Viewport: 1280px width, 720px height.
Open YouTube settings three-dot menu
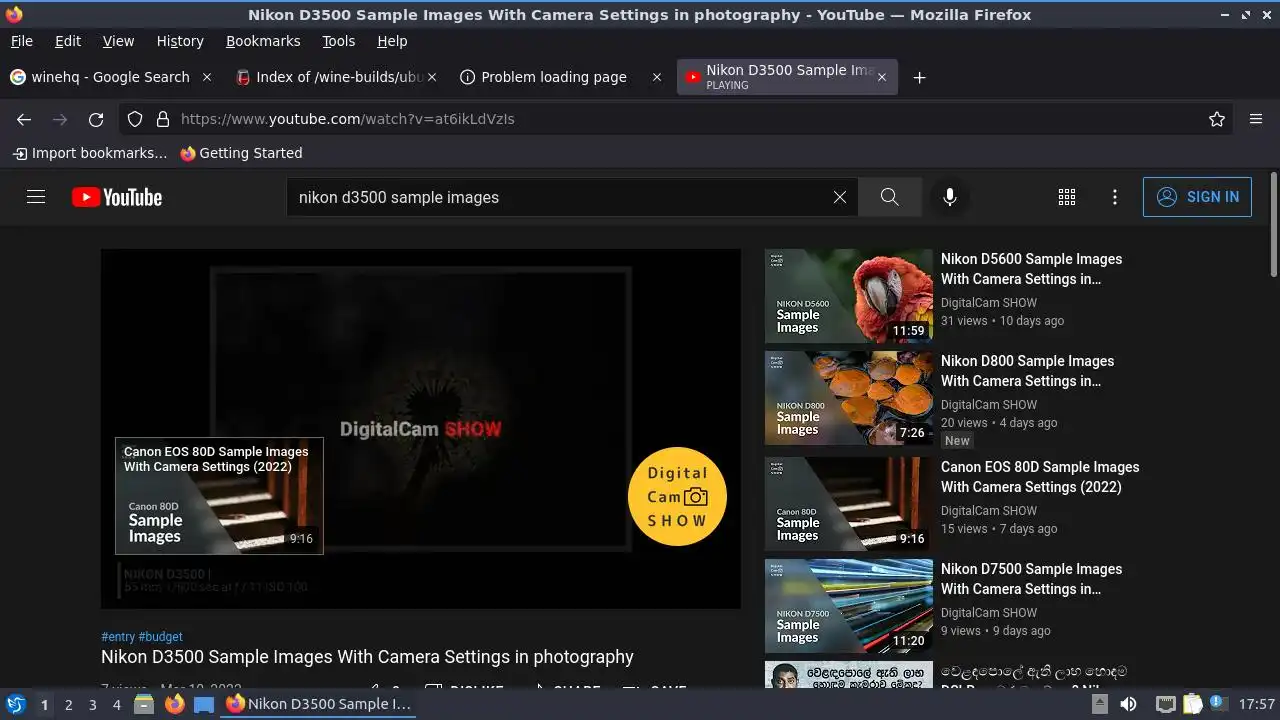pyautogui.click(x=1115, y=197)
